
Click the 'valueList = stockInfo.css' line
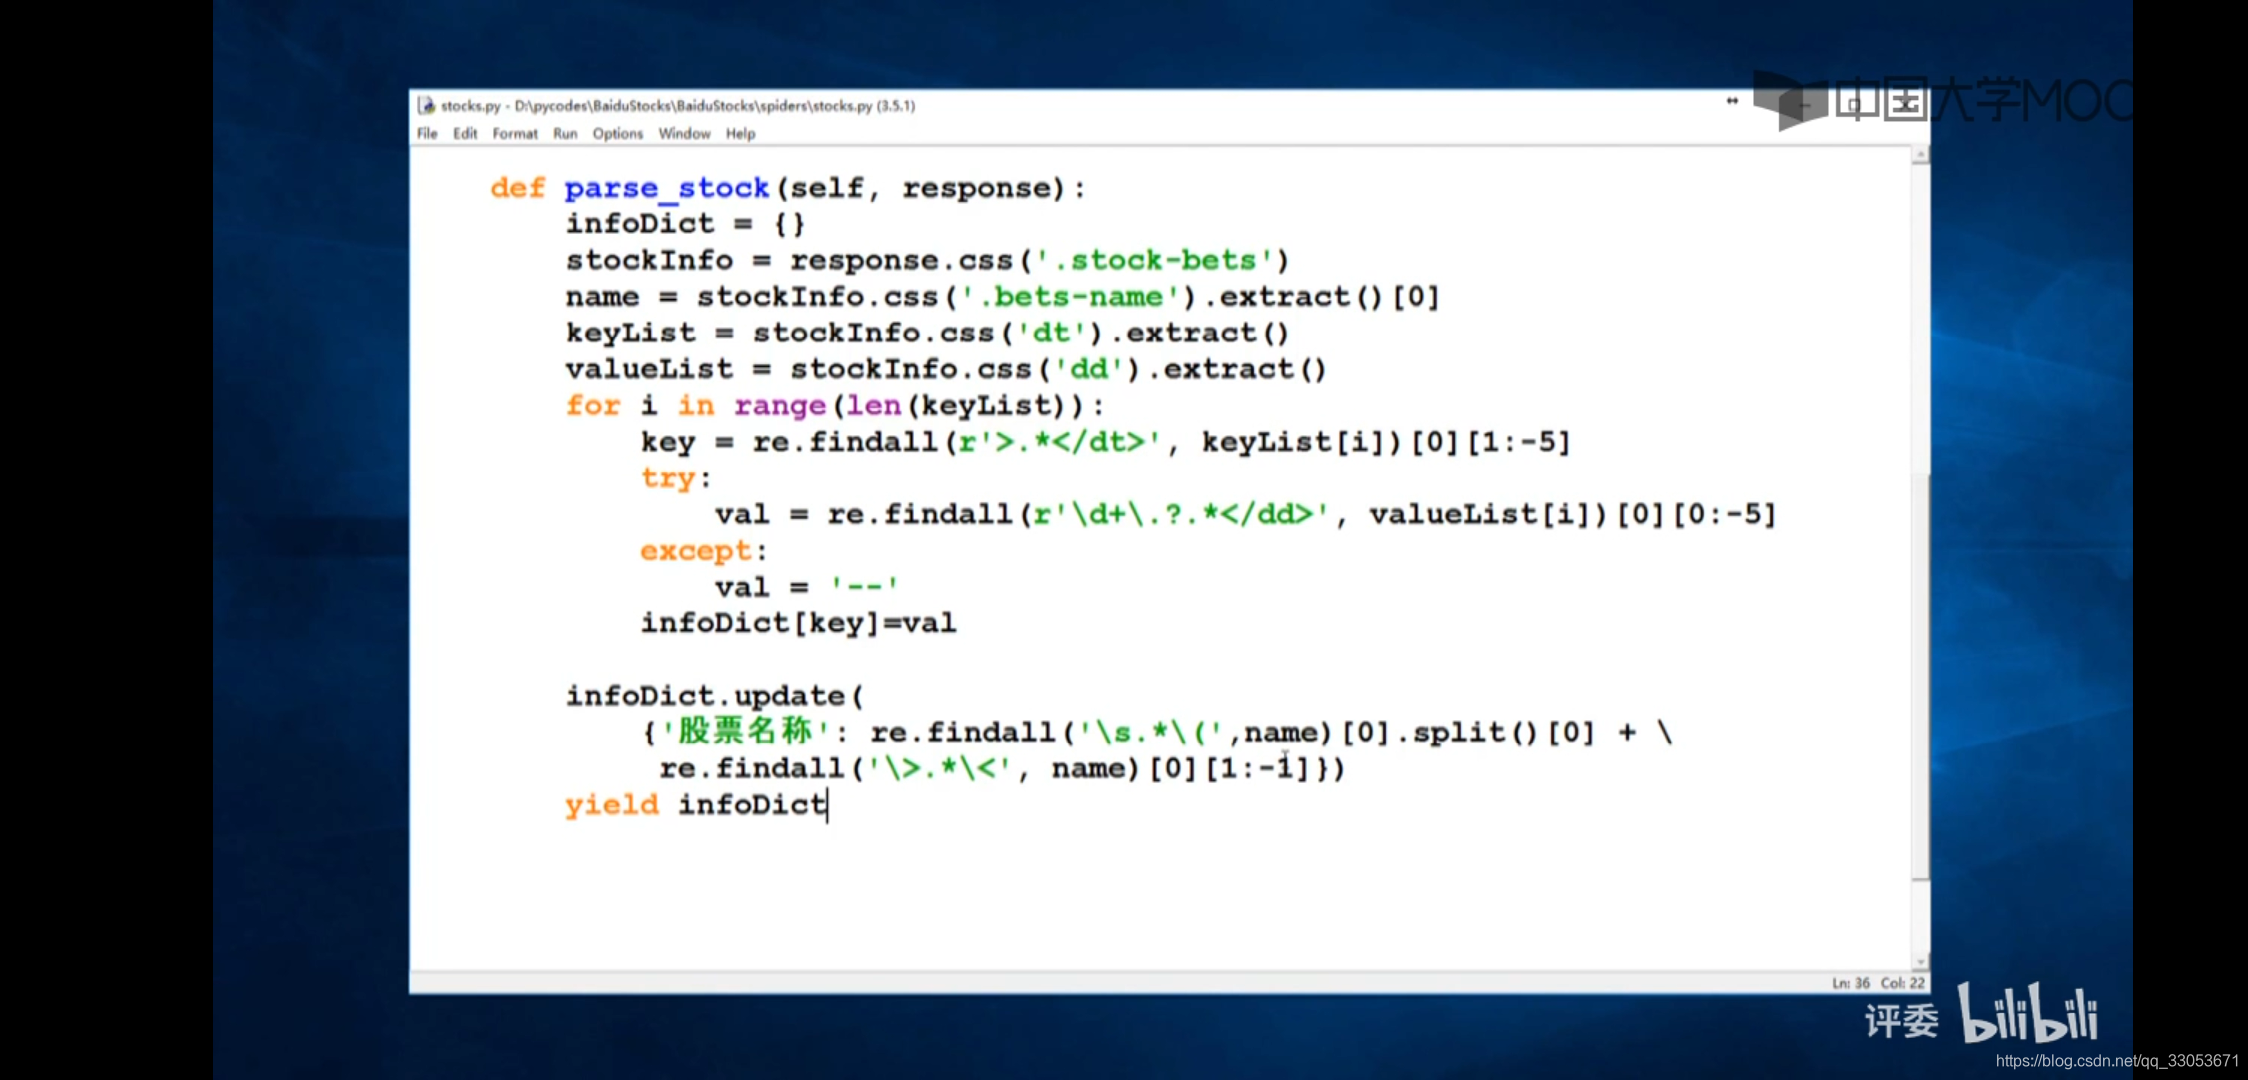click(946, 369)
